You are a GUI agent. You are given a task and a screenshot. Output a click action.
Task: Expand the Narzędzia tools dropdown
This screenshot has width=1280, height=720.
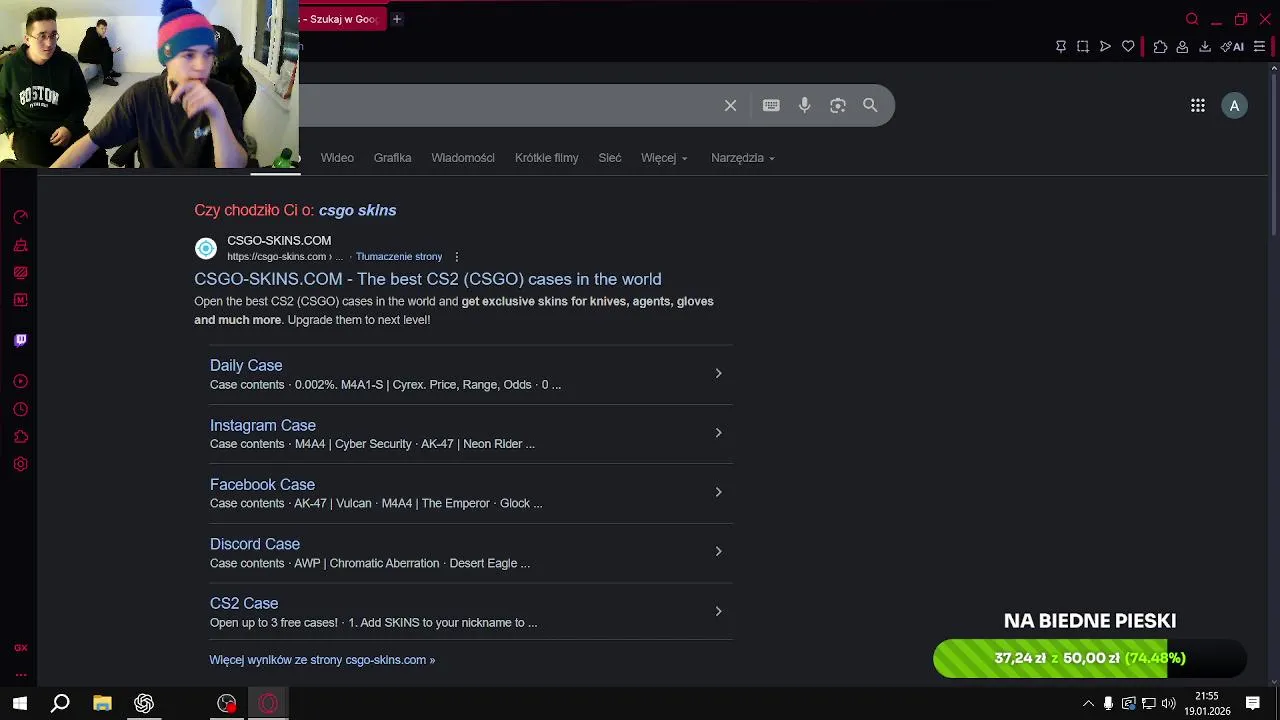(x=743, y=158)
